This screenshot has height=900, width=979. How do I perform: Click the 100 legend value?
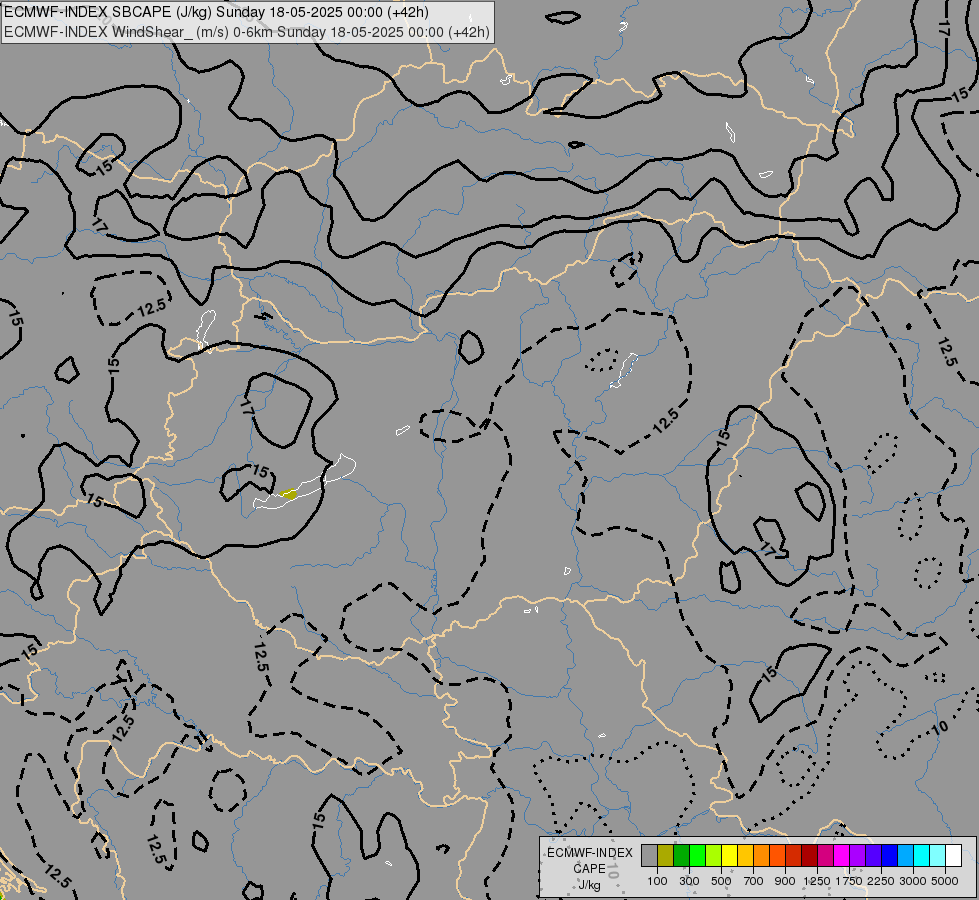pyautogui.click(x=657, y=881)
